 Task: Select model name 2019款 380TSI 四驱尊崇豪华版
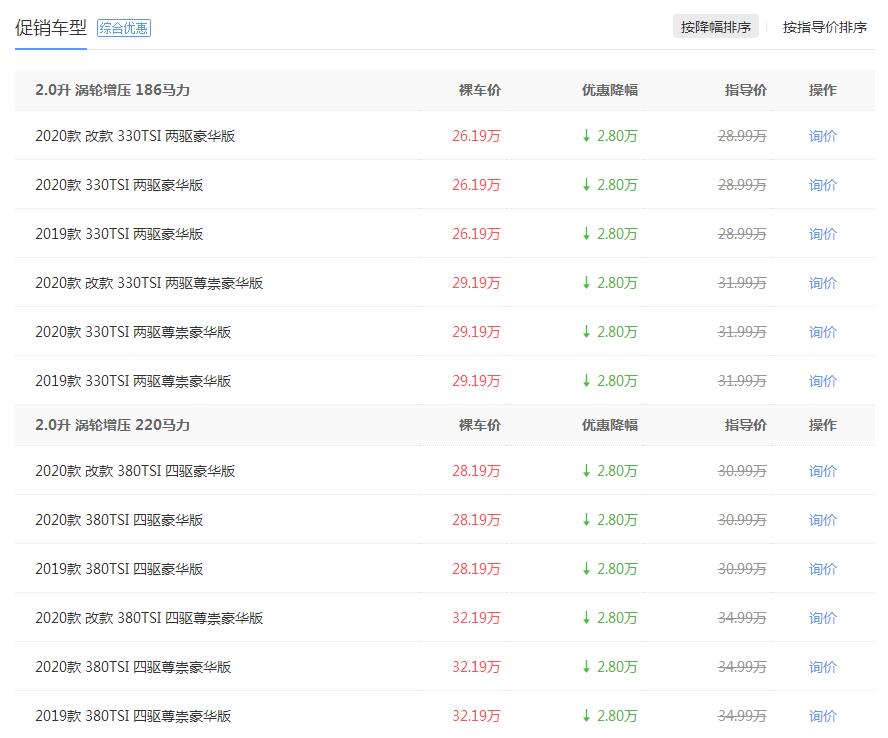[x=133, y=716]
